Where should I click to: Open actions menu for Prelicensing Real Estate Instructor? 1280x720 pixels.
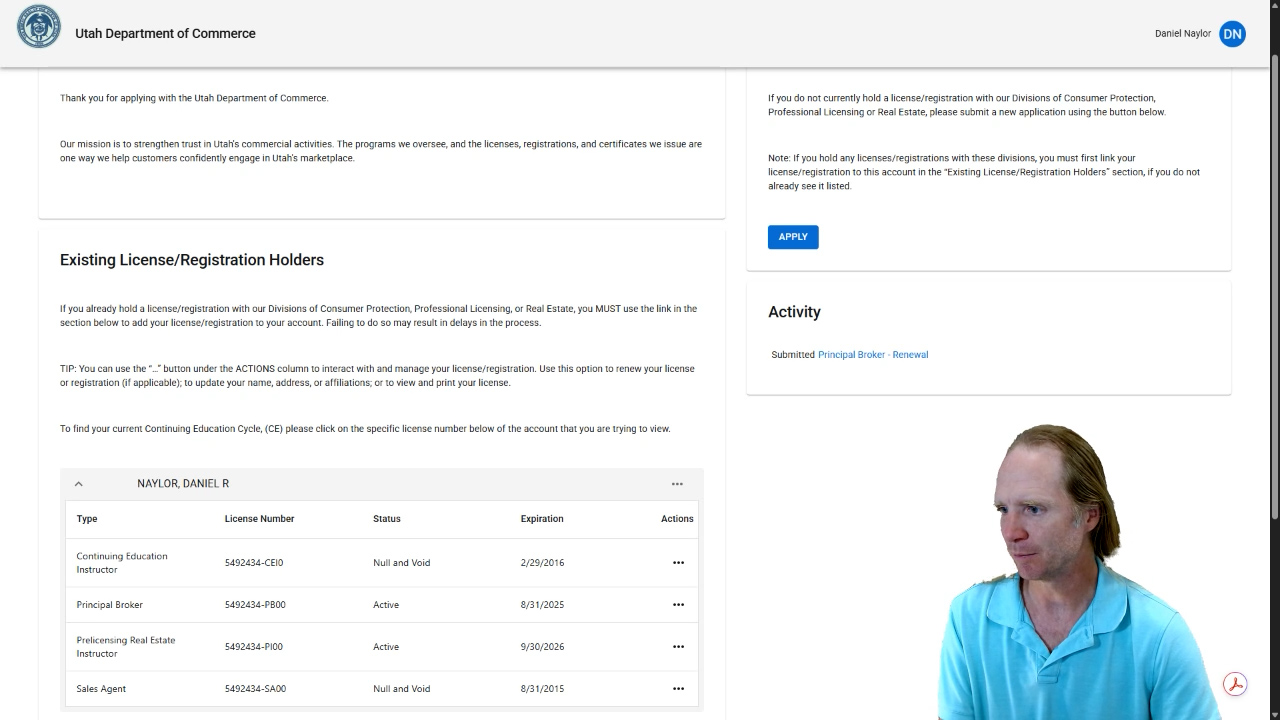point(678,647)
